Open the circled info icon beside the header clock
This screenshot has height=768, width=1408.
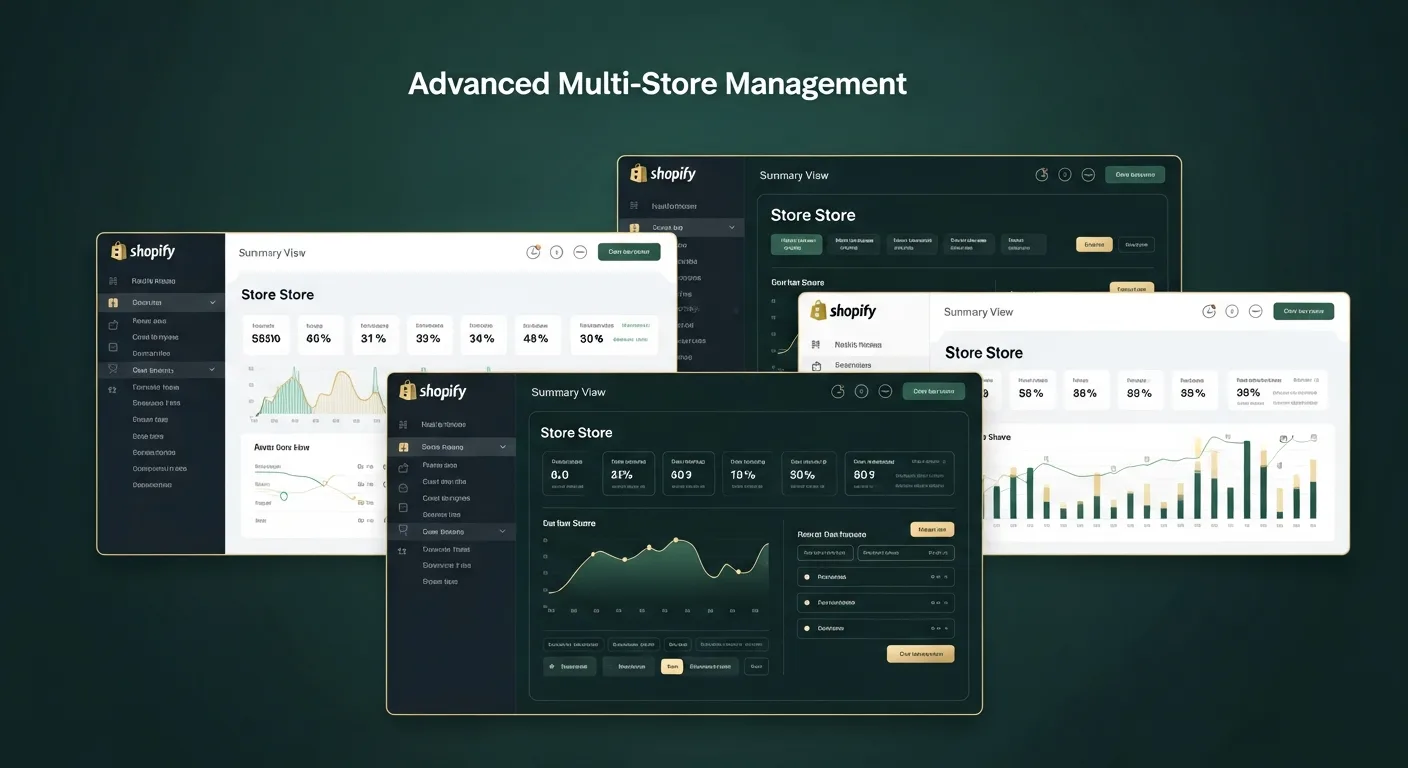861,391
